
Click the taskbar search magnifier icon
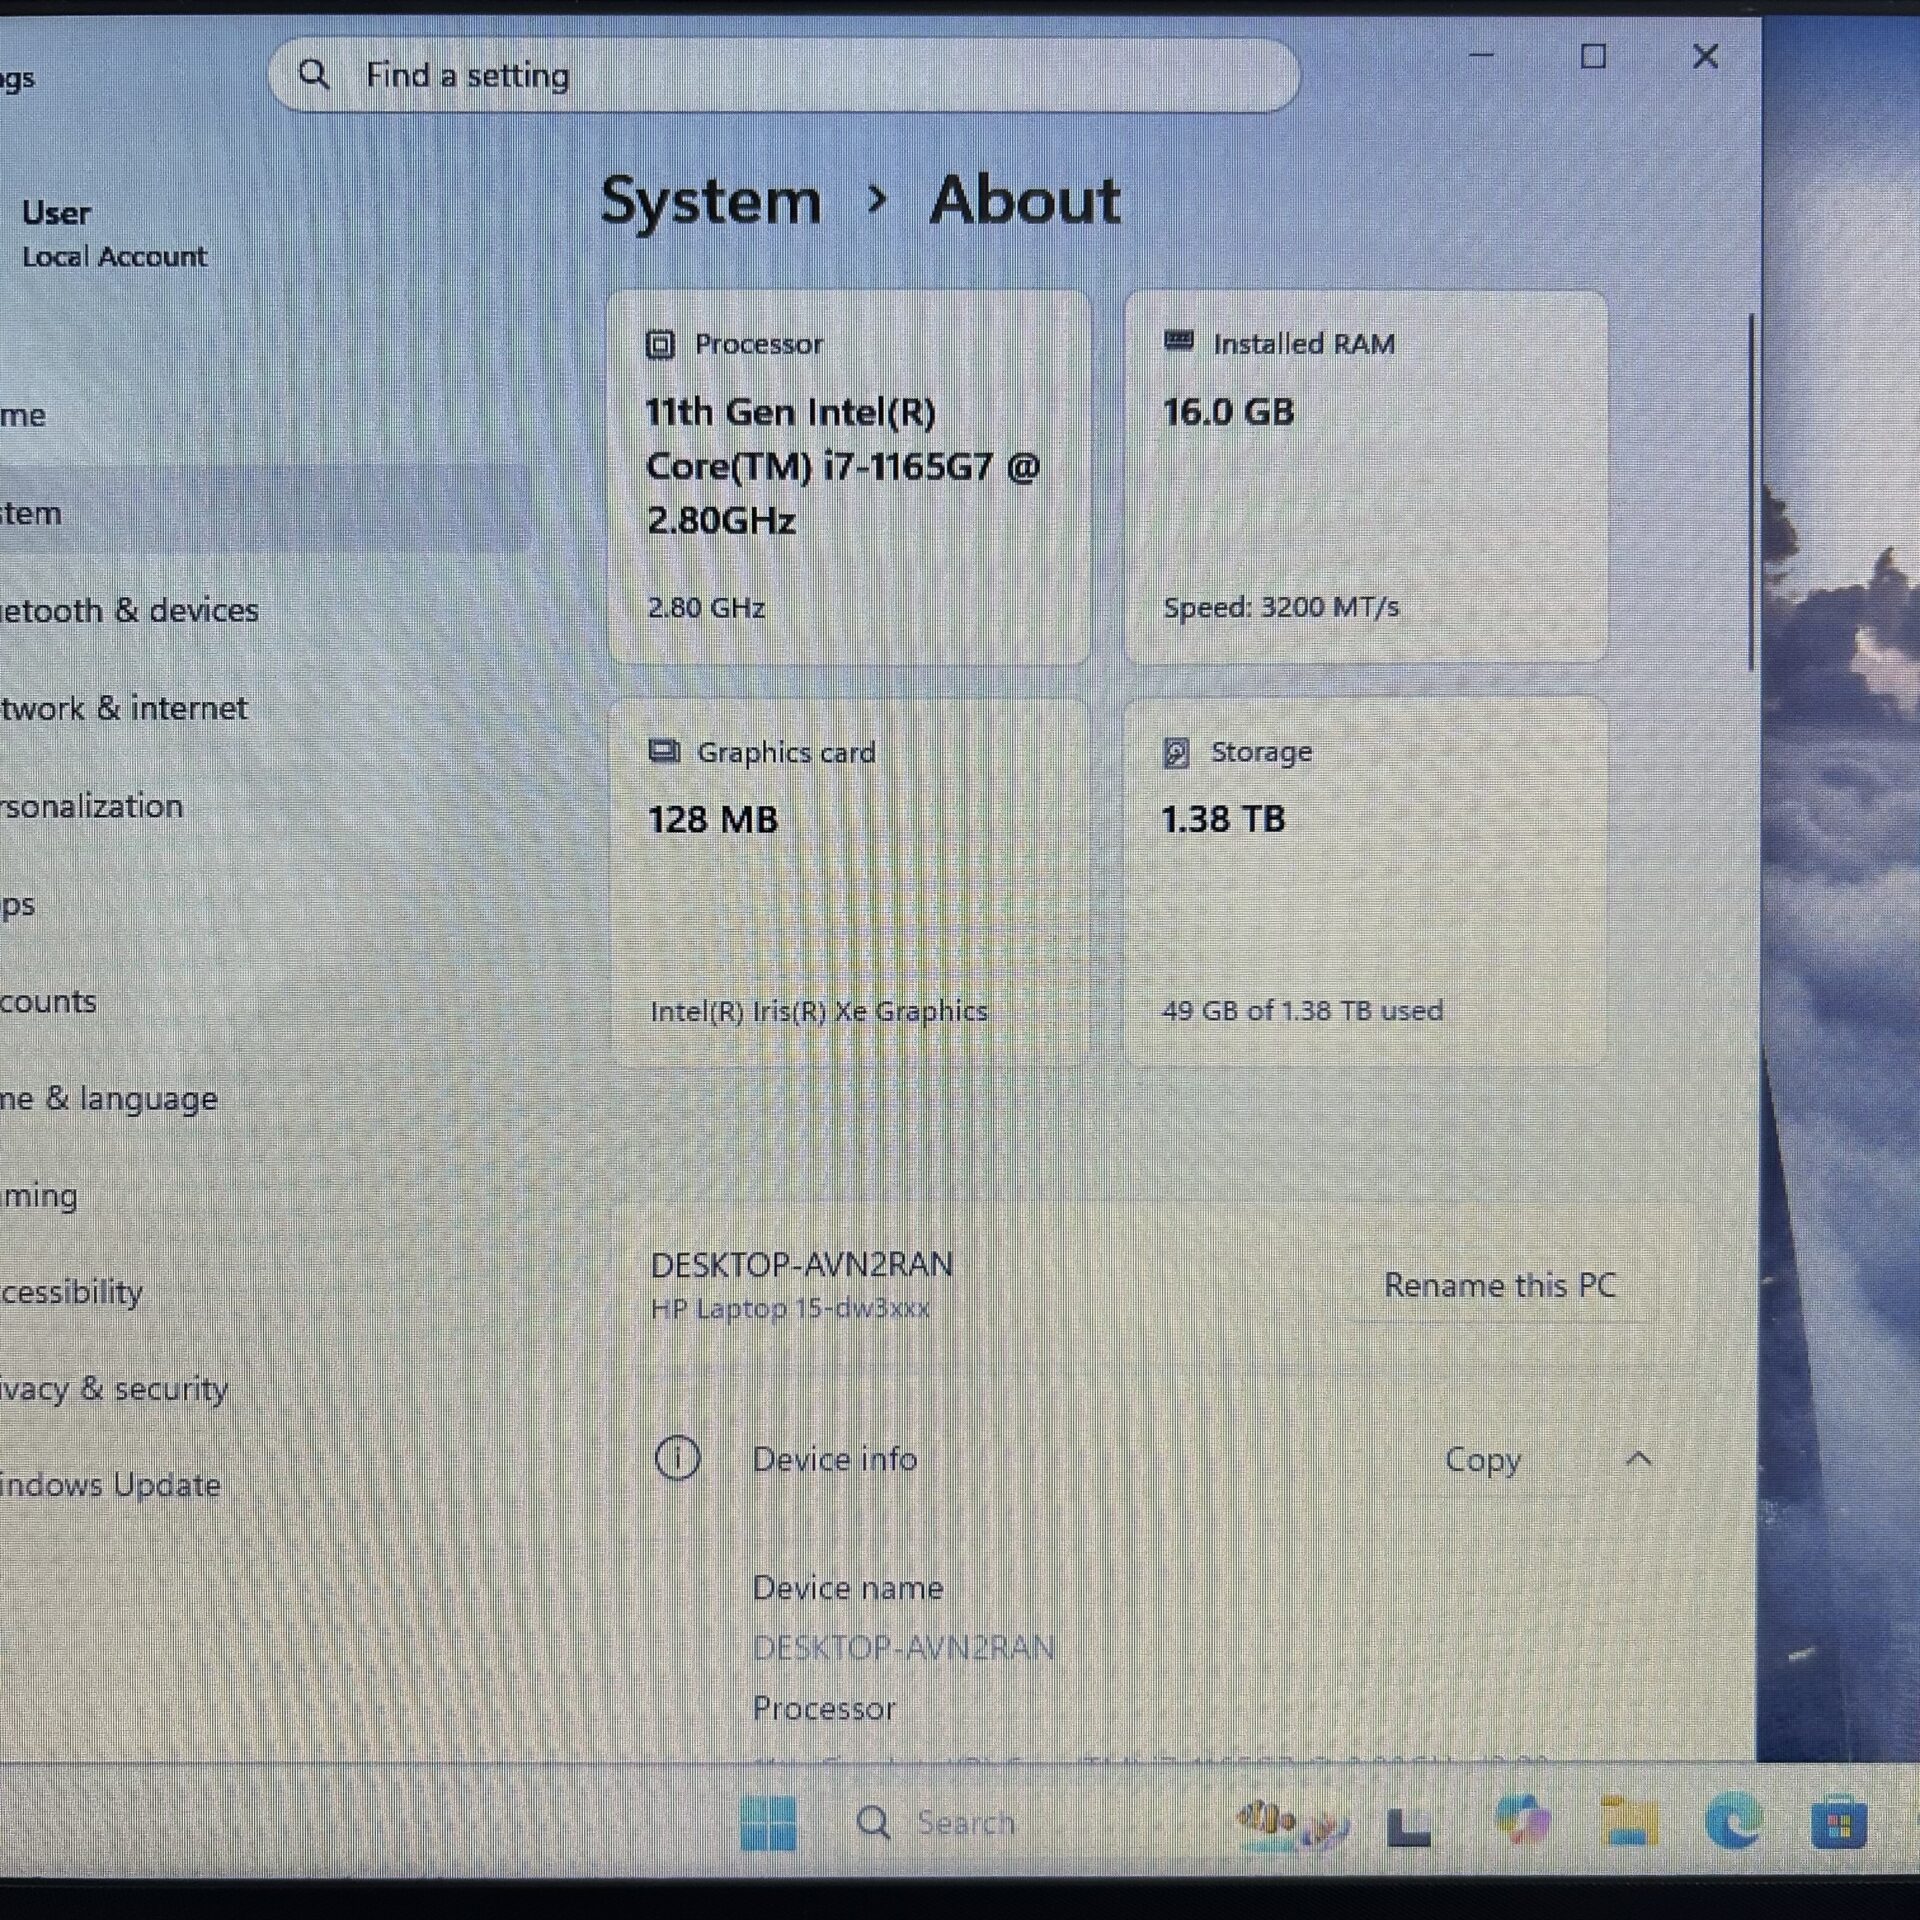pyautogui.click(x=873, y=1823)
